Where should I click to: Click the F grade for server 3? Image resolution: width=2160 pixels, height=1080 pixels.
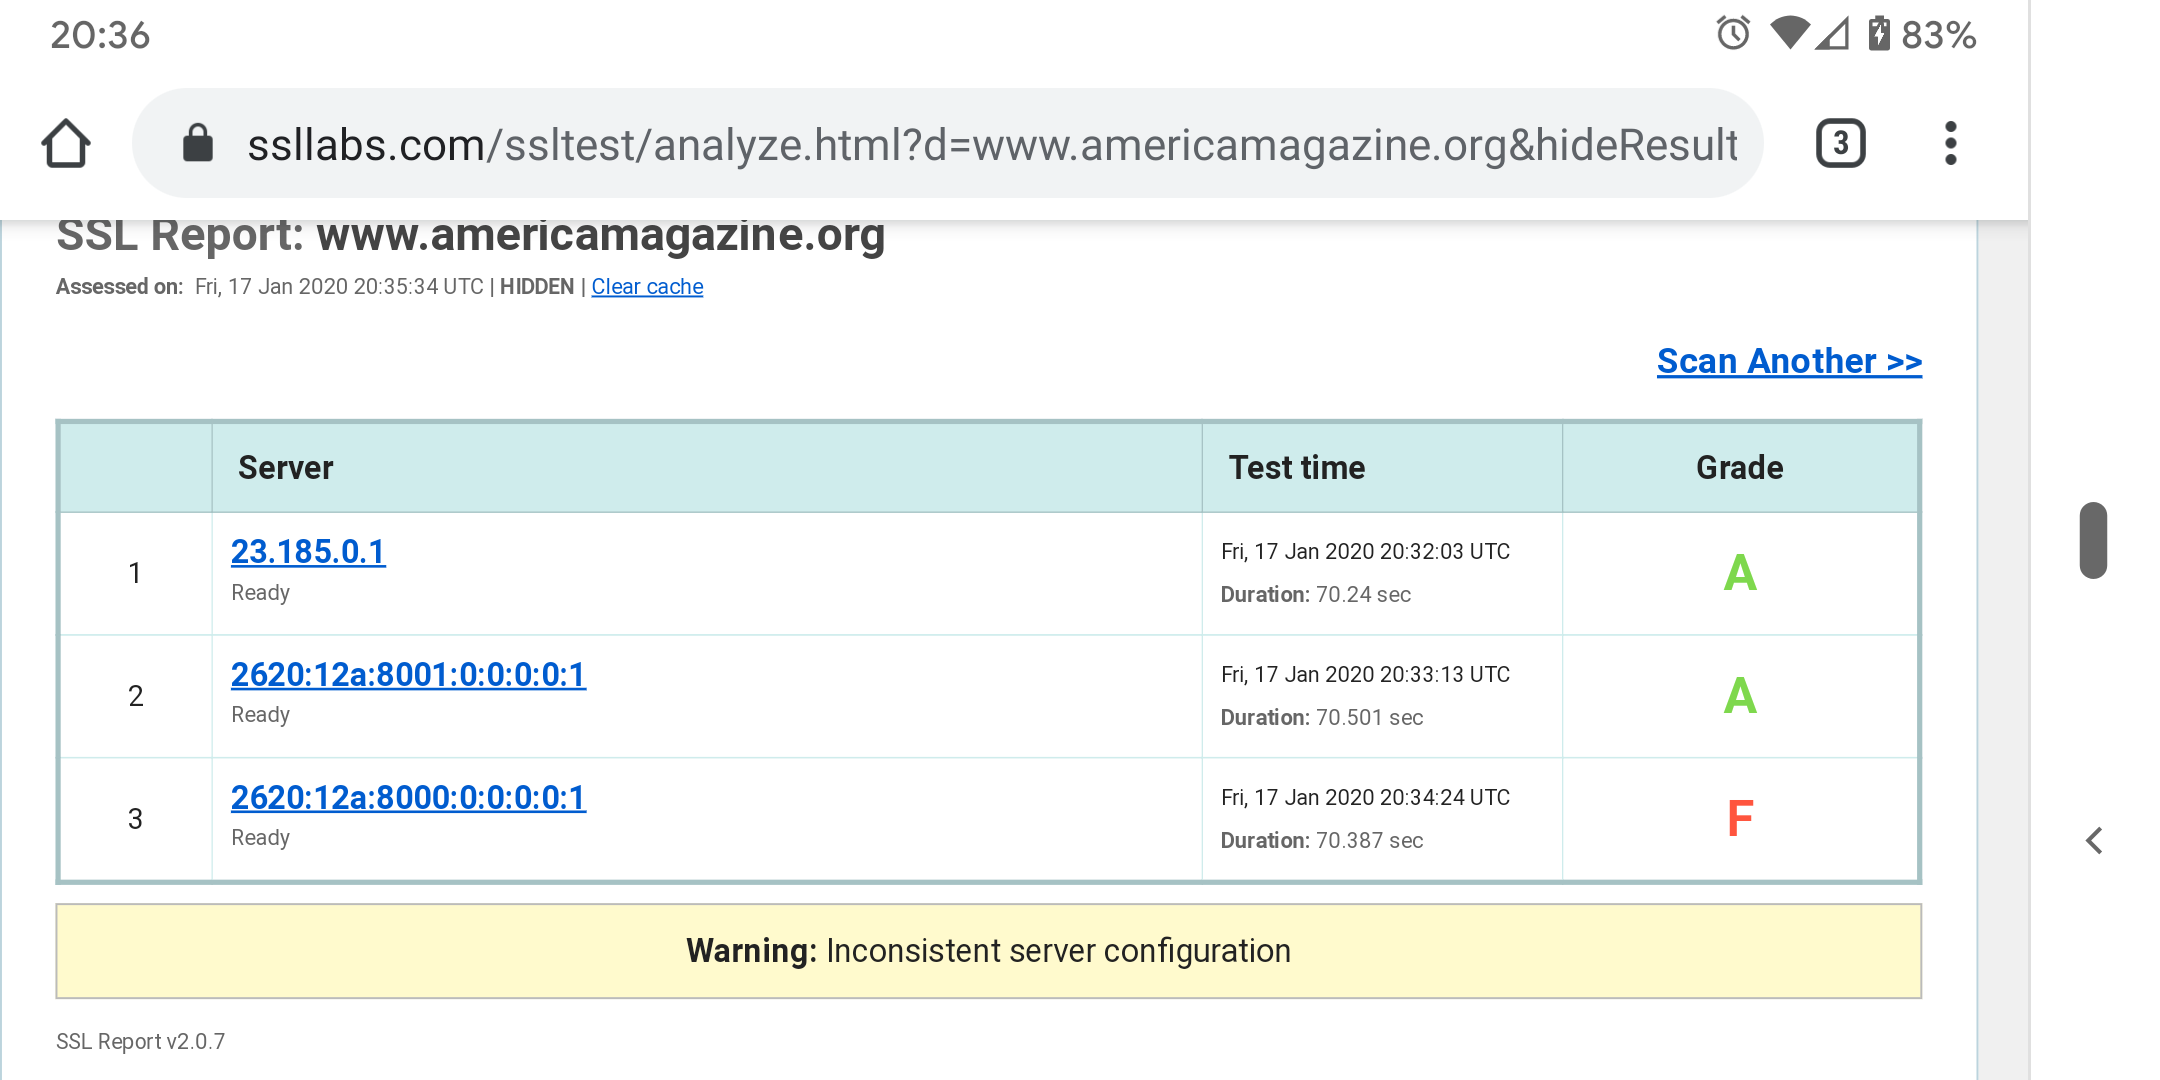(x=1740, y=819)
